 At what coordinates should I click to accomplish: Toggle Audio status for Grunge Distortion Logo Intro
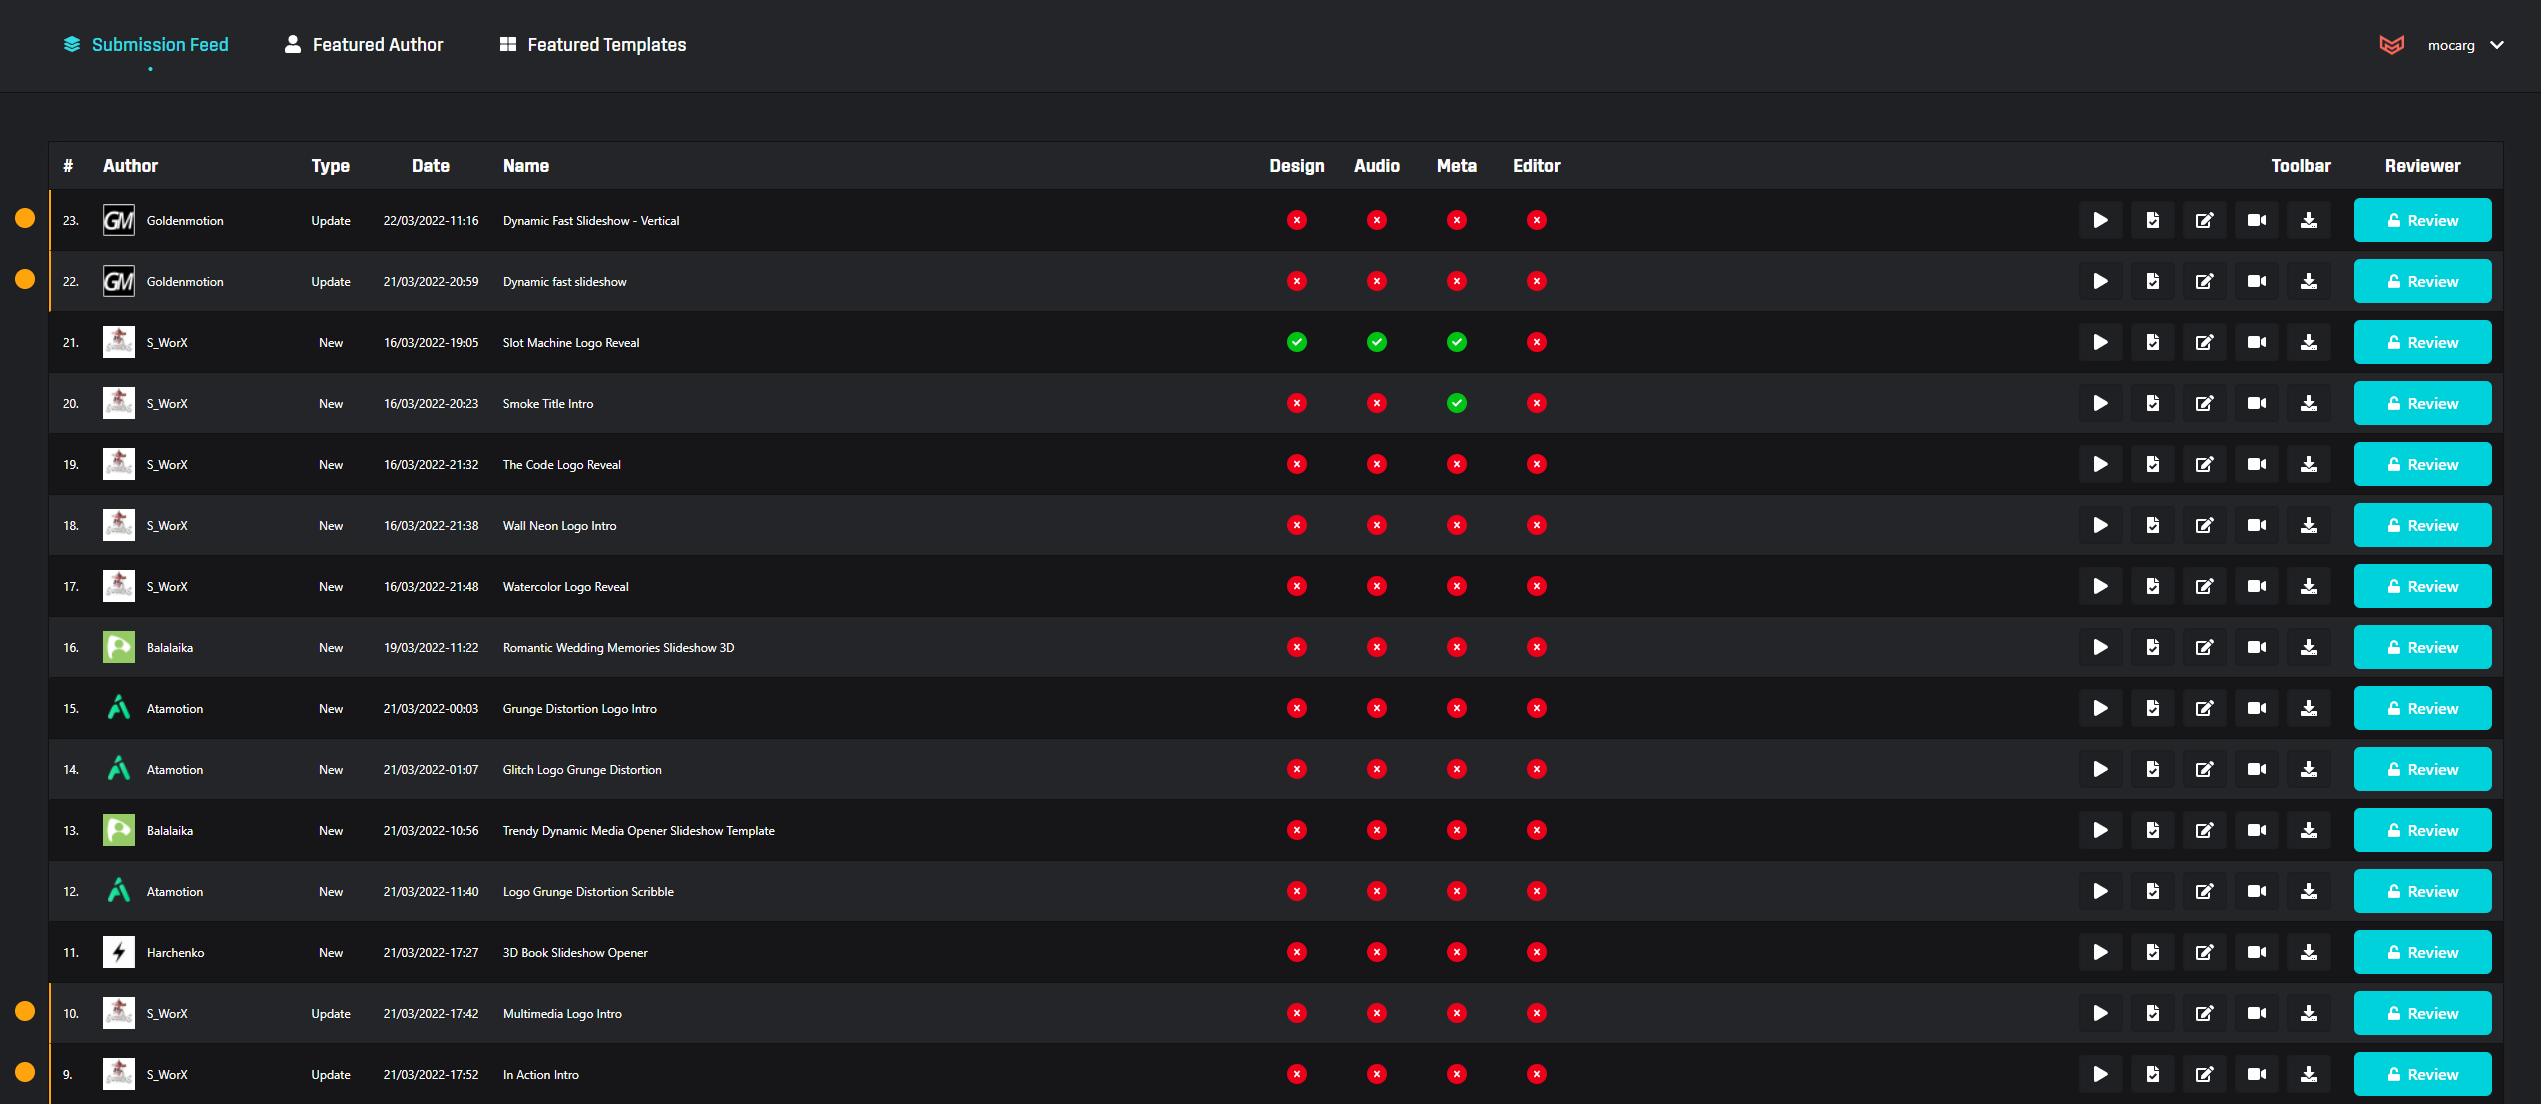[x=1376, y=708]
